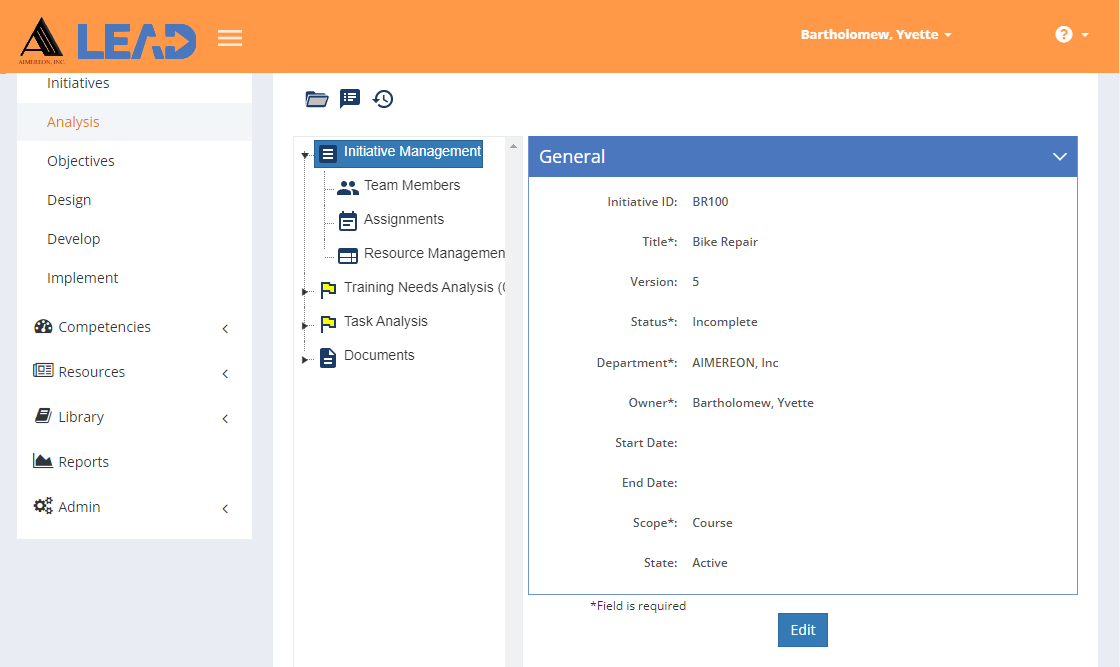The image size is (1120, 667).
Task: Select Team Members tree item
Action: click(x=412, y=185)
